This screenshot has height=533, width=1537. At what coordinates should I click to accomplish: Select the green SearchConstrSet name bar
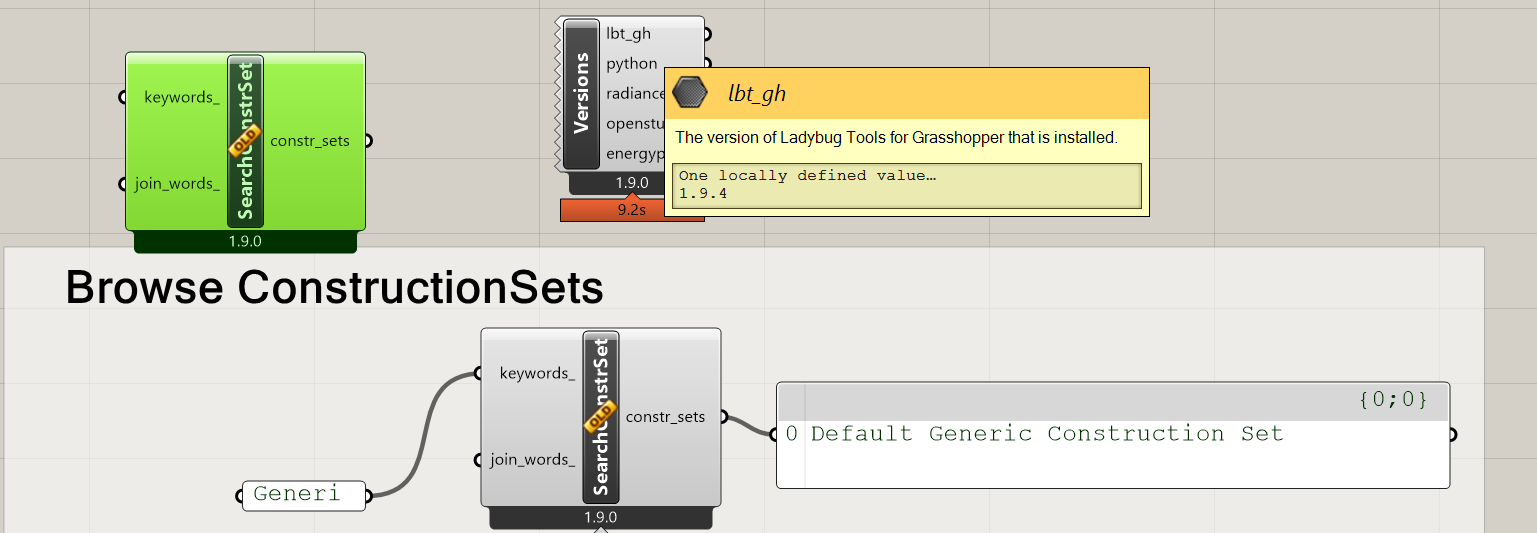[x=245, y=141]
